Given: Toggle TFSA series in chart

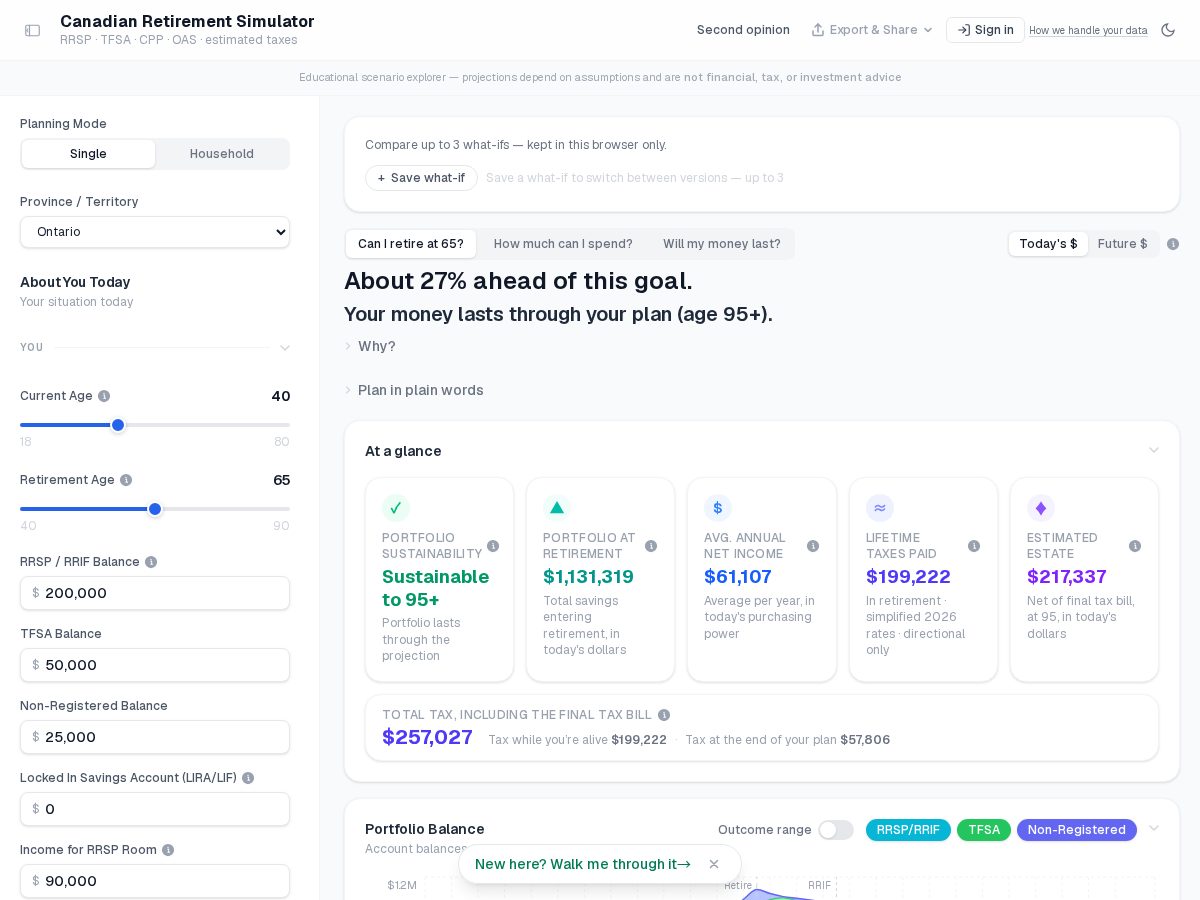Looking at the screenshot, I should coord(984,830).
